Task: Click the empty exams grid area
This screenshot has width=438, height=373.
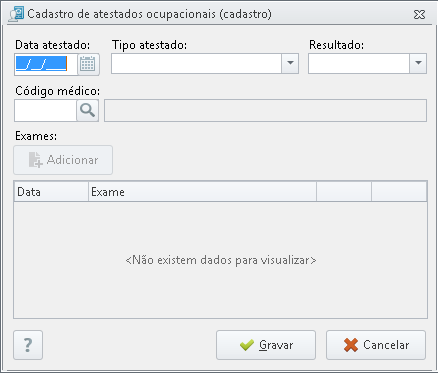Action: (220, 260)
